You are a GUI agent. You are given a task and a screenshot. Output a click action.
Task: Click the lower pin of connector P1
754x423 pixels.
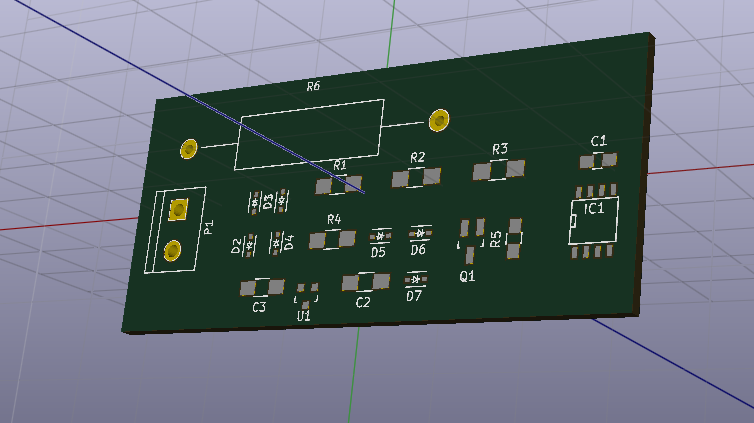point(172,249)
